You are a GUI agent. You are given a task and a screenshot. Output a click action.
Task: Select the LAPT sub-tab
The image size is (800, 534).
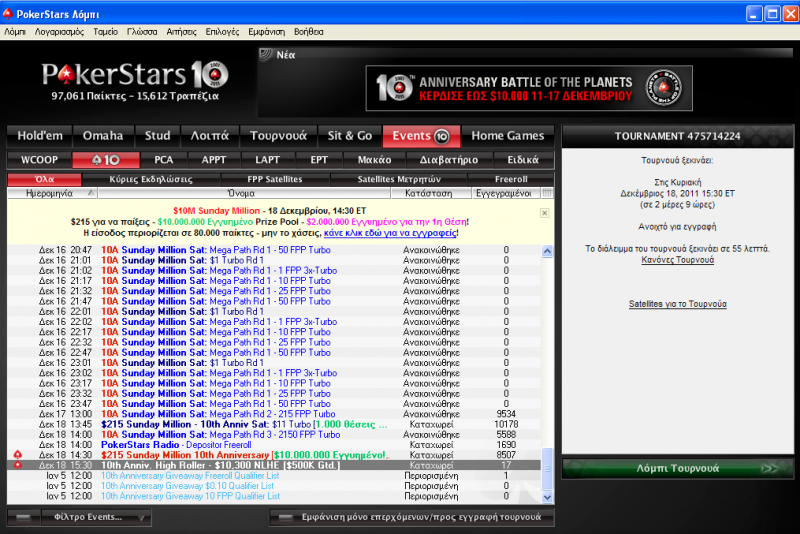click(x=267, y=160)
